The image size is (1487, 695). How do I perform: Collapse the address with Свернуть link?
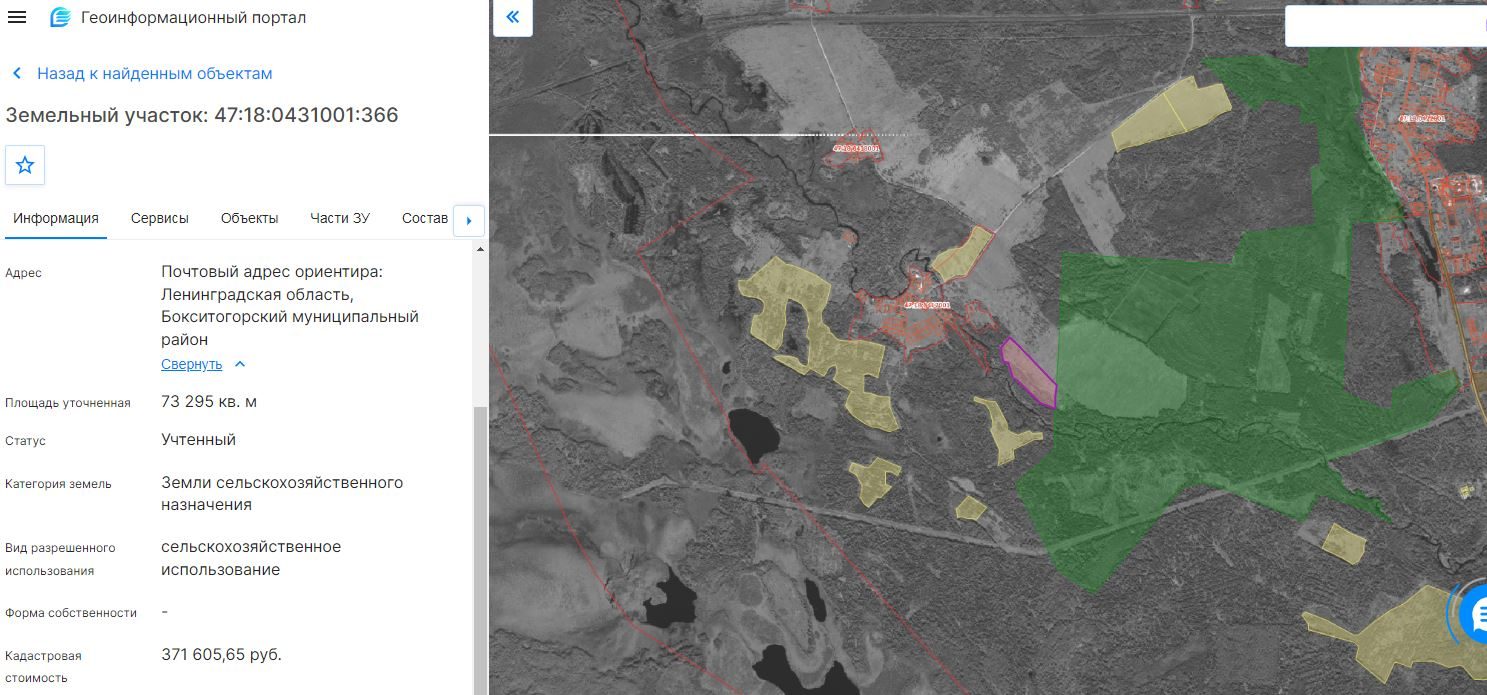click(x=203, y=364)
